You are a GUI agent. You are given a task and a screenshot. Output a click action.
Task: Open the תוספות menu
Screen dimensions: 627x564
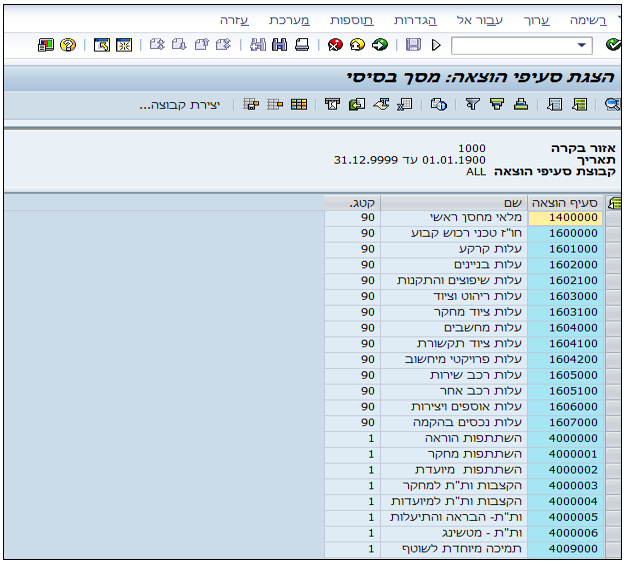351,20
